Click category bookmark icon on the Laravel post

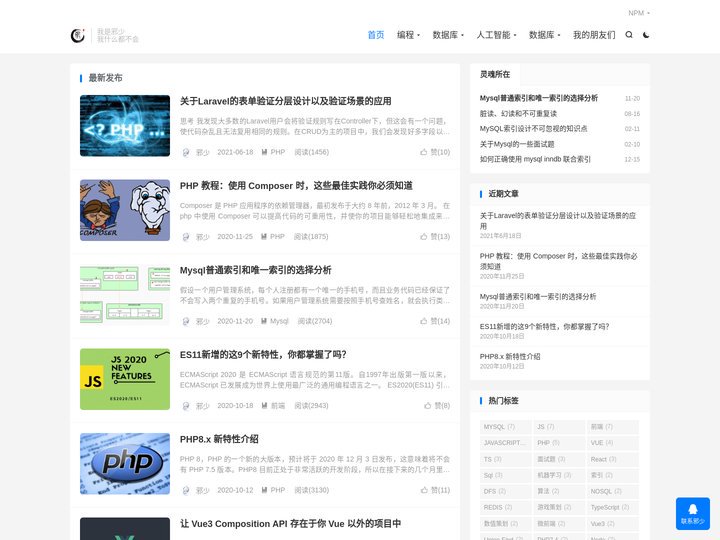(x=264, y=152)
